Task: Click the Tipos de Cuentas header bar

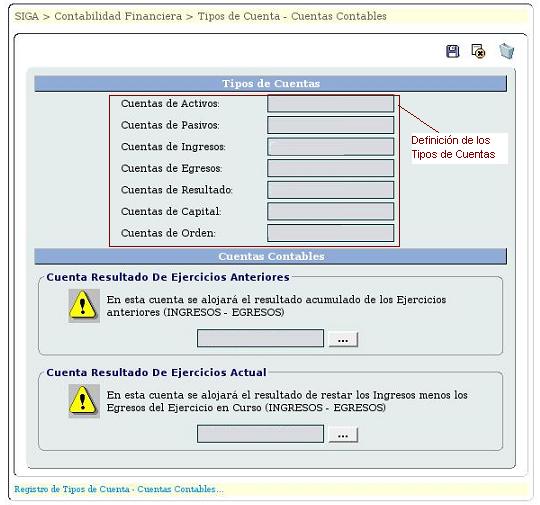Action: [271, 84]
